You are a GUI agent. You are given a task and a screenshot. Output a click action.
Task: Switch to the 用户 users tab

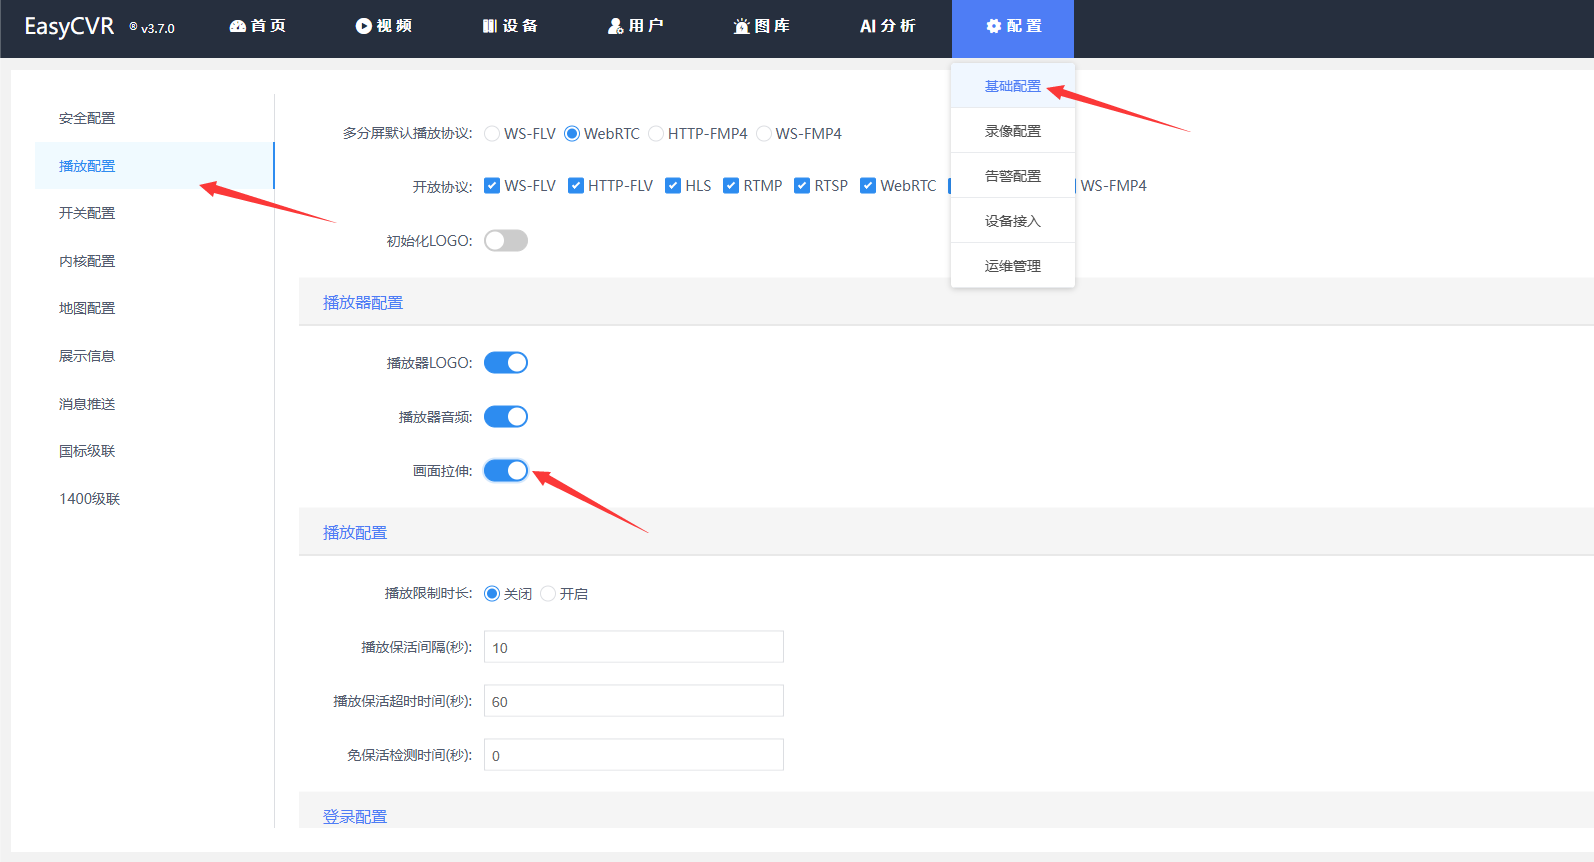636,26
